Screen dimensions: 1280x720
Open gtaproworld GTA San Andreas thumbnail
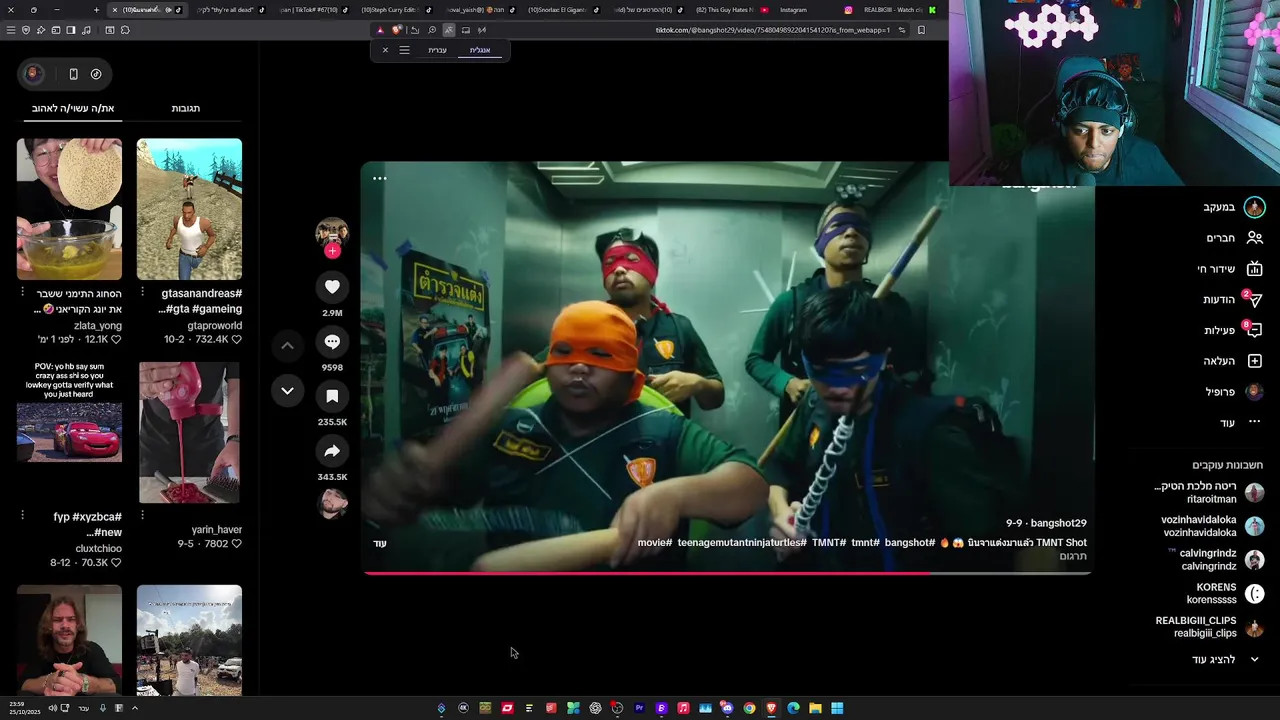click(189, 209)
